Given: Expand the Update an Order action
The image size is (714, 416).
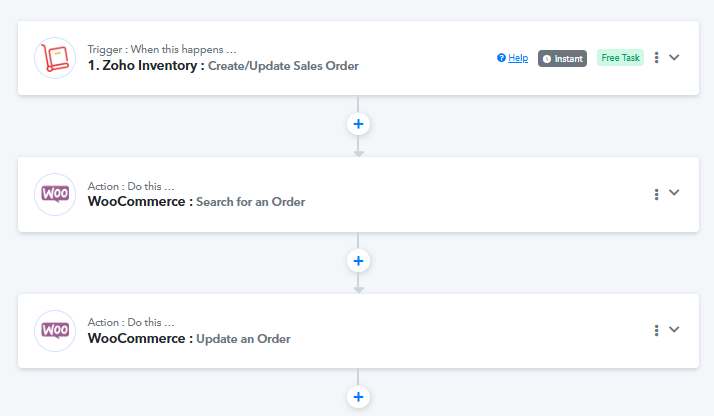Looking at the screenshot, I should [x=674, y=330].
